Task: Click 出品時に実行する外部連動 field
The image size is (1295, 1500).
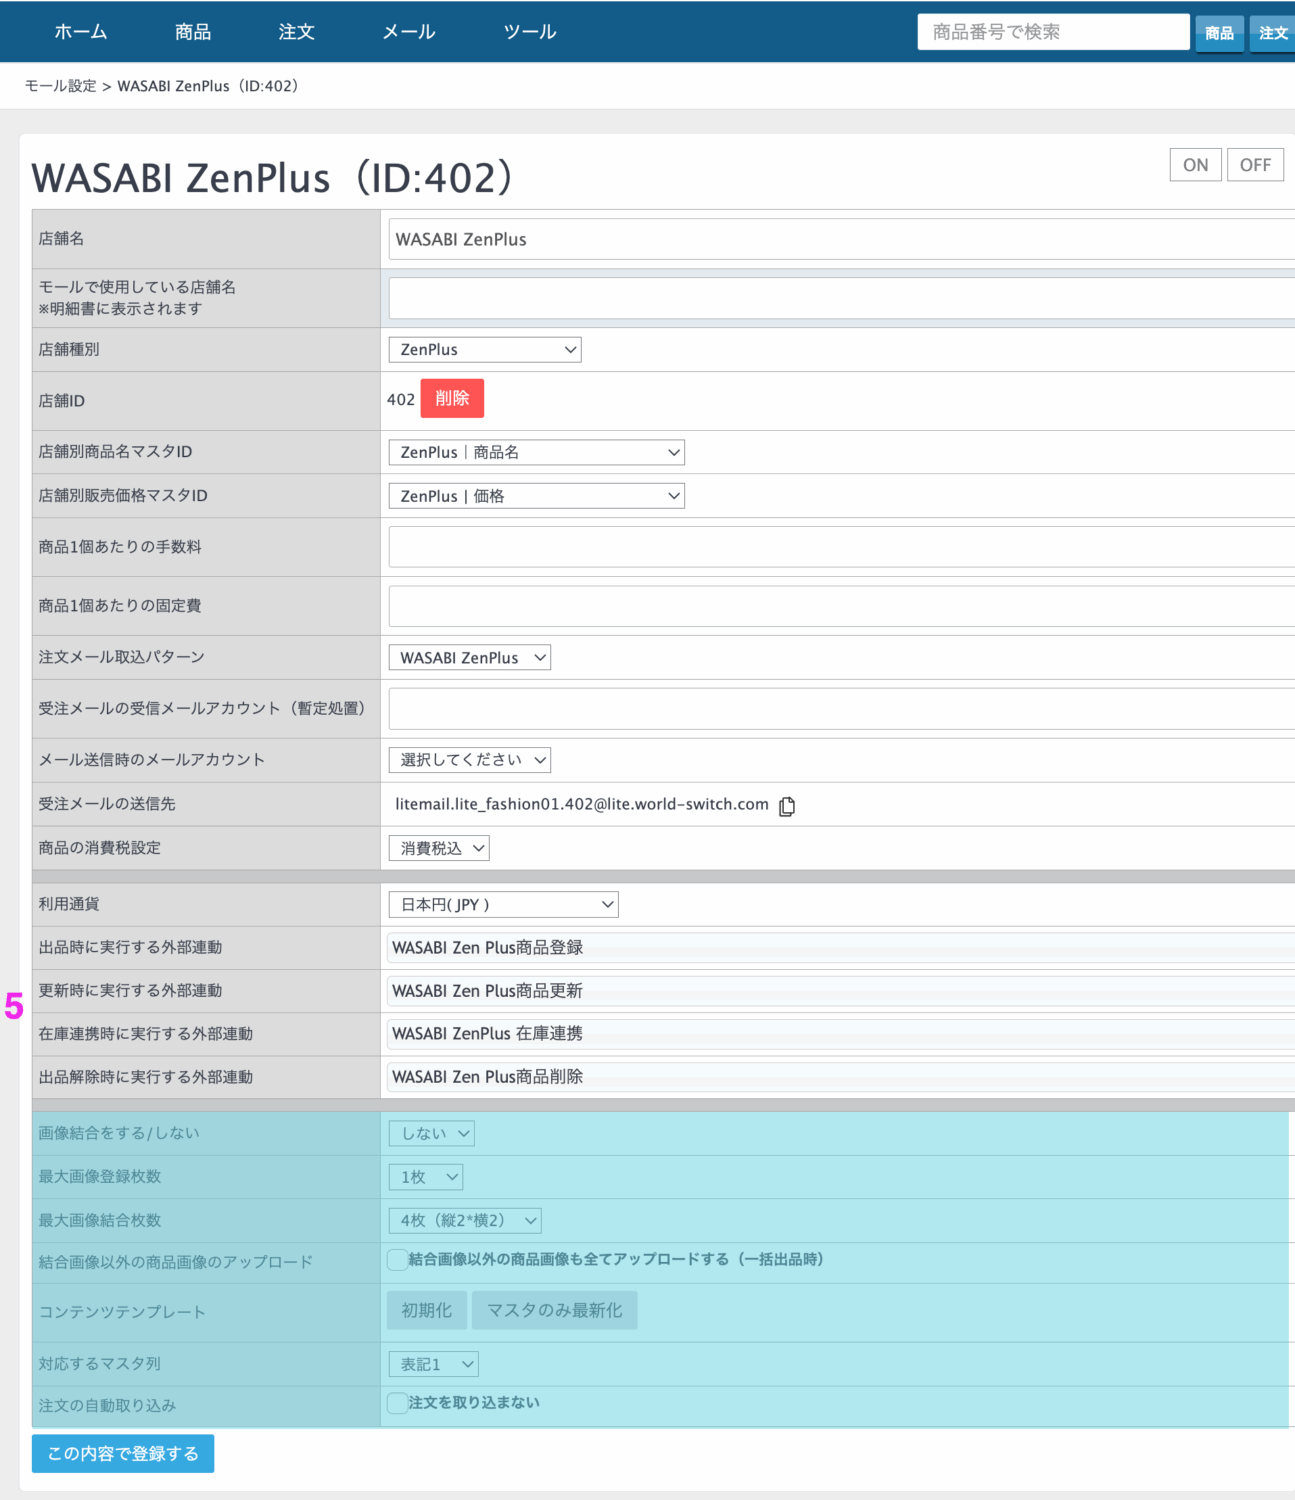Action: 840,948
